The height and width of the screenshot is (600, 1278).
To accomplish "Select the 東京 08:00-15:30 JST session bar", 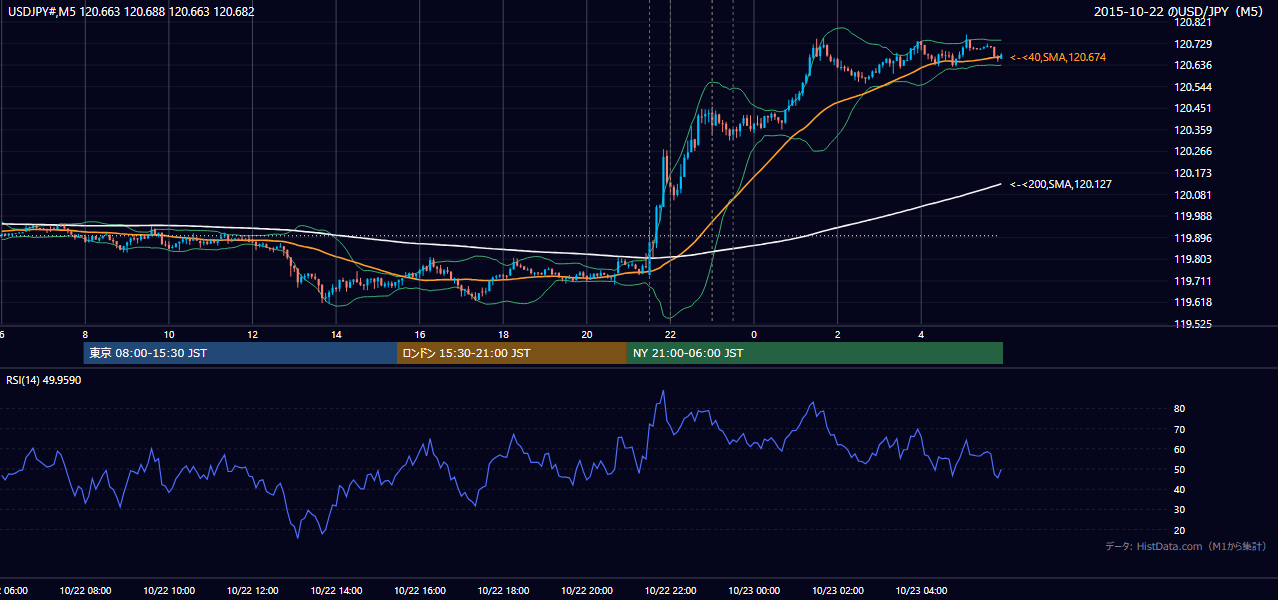I will [x=241, y=353].
